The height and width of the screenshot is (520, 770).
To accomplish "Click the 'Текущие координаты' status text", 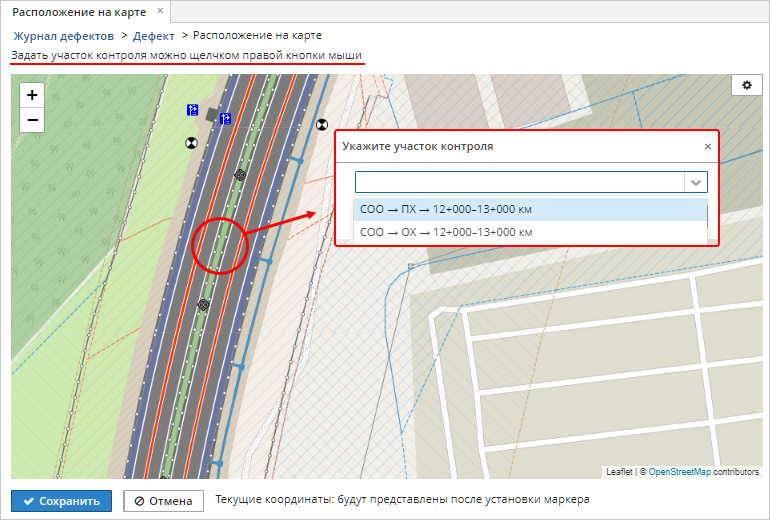I will coord(402,500).
